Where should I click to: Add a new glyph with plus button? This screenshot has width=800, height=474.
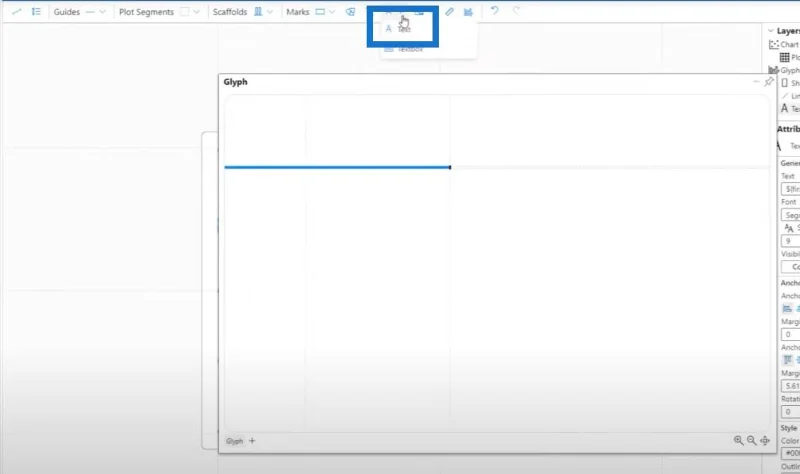pos(252,441)
